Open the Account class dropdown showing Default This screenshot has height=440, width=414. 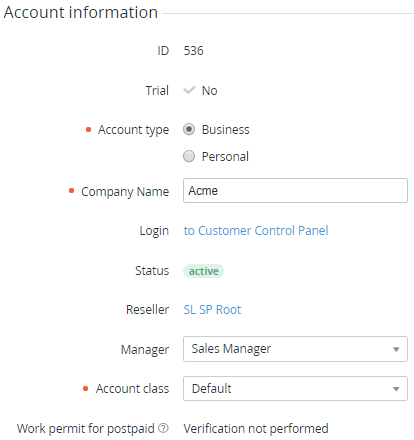tap(295, 389)
